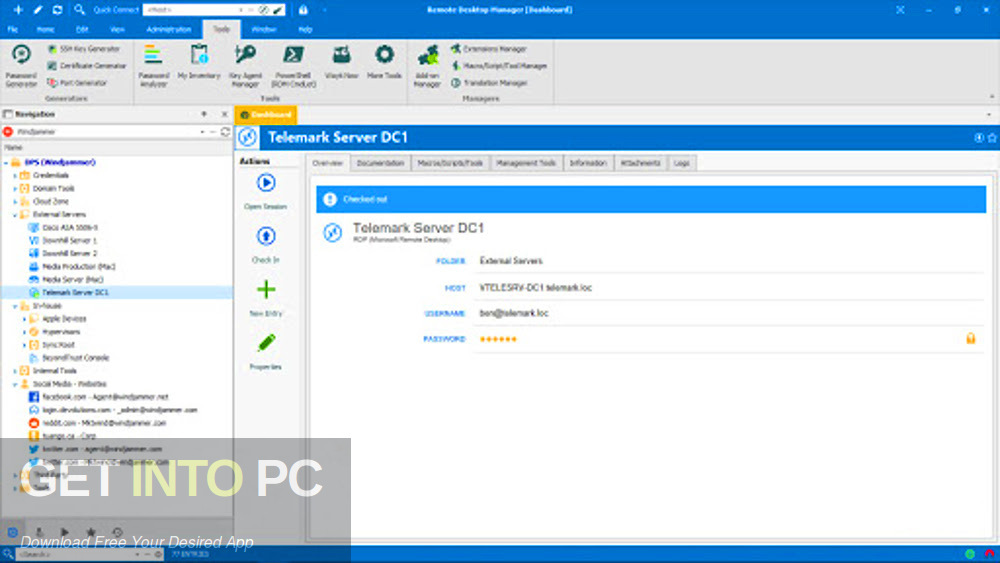The height and width of the screenshot is (563, 1000).
Task: Select Cisco ASA entry in tree
Action: tap(70, 228)
